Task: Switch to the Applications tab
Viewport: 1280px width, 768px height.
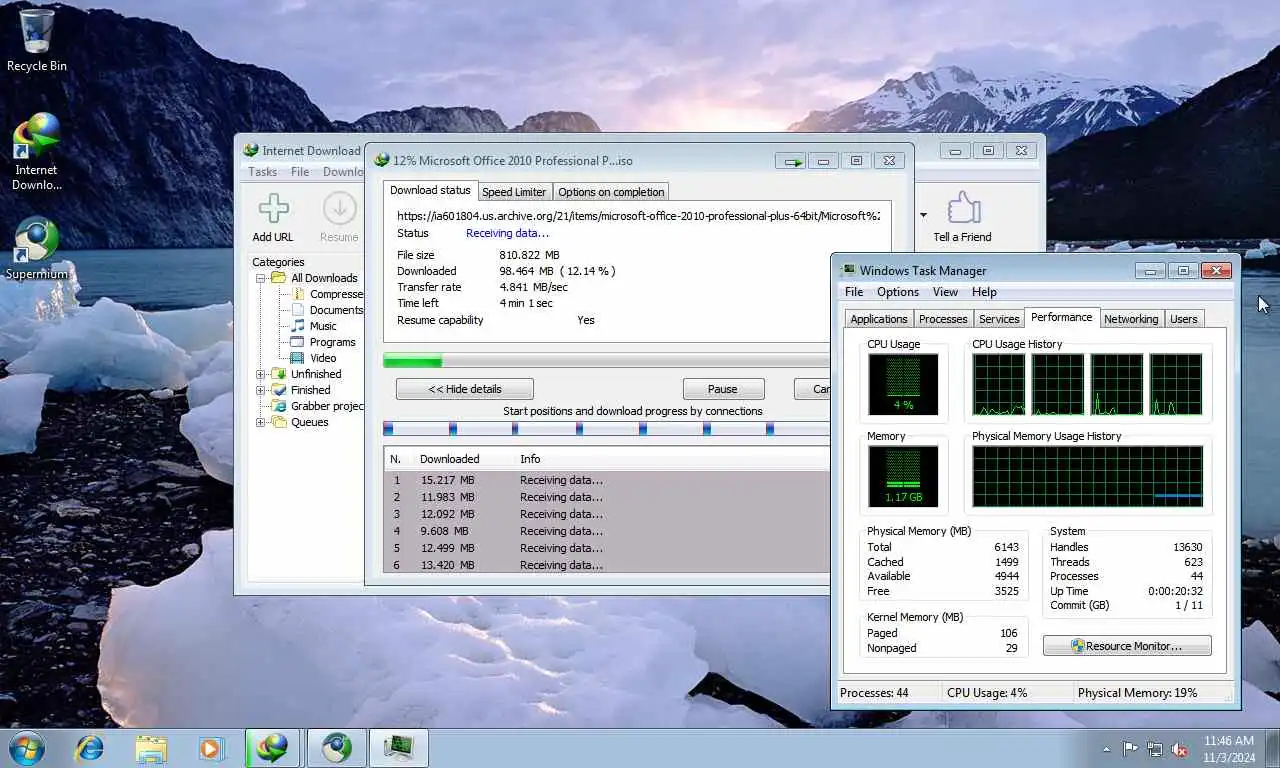Action: pos(879,319)
